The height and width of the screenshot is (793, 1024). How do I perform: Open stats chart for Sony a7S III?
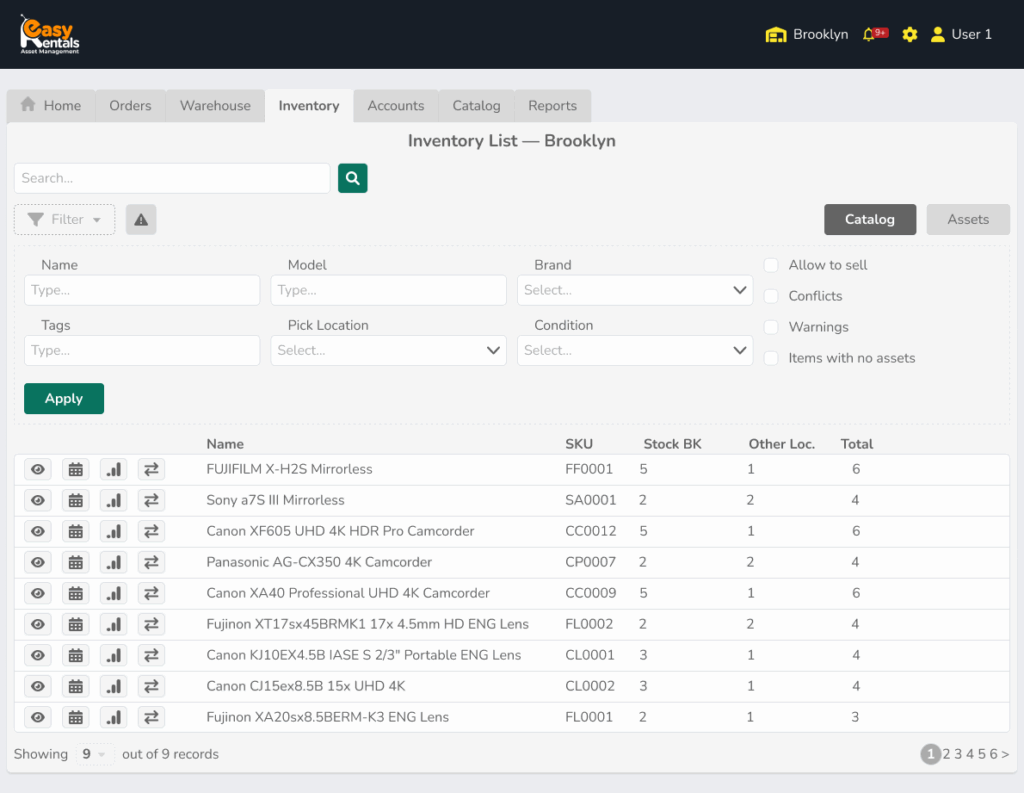click(114, 500)
